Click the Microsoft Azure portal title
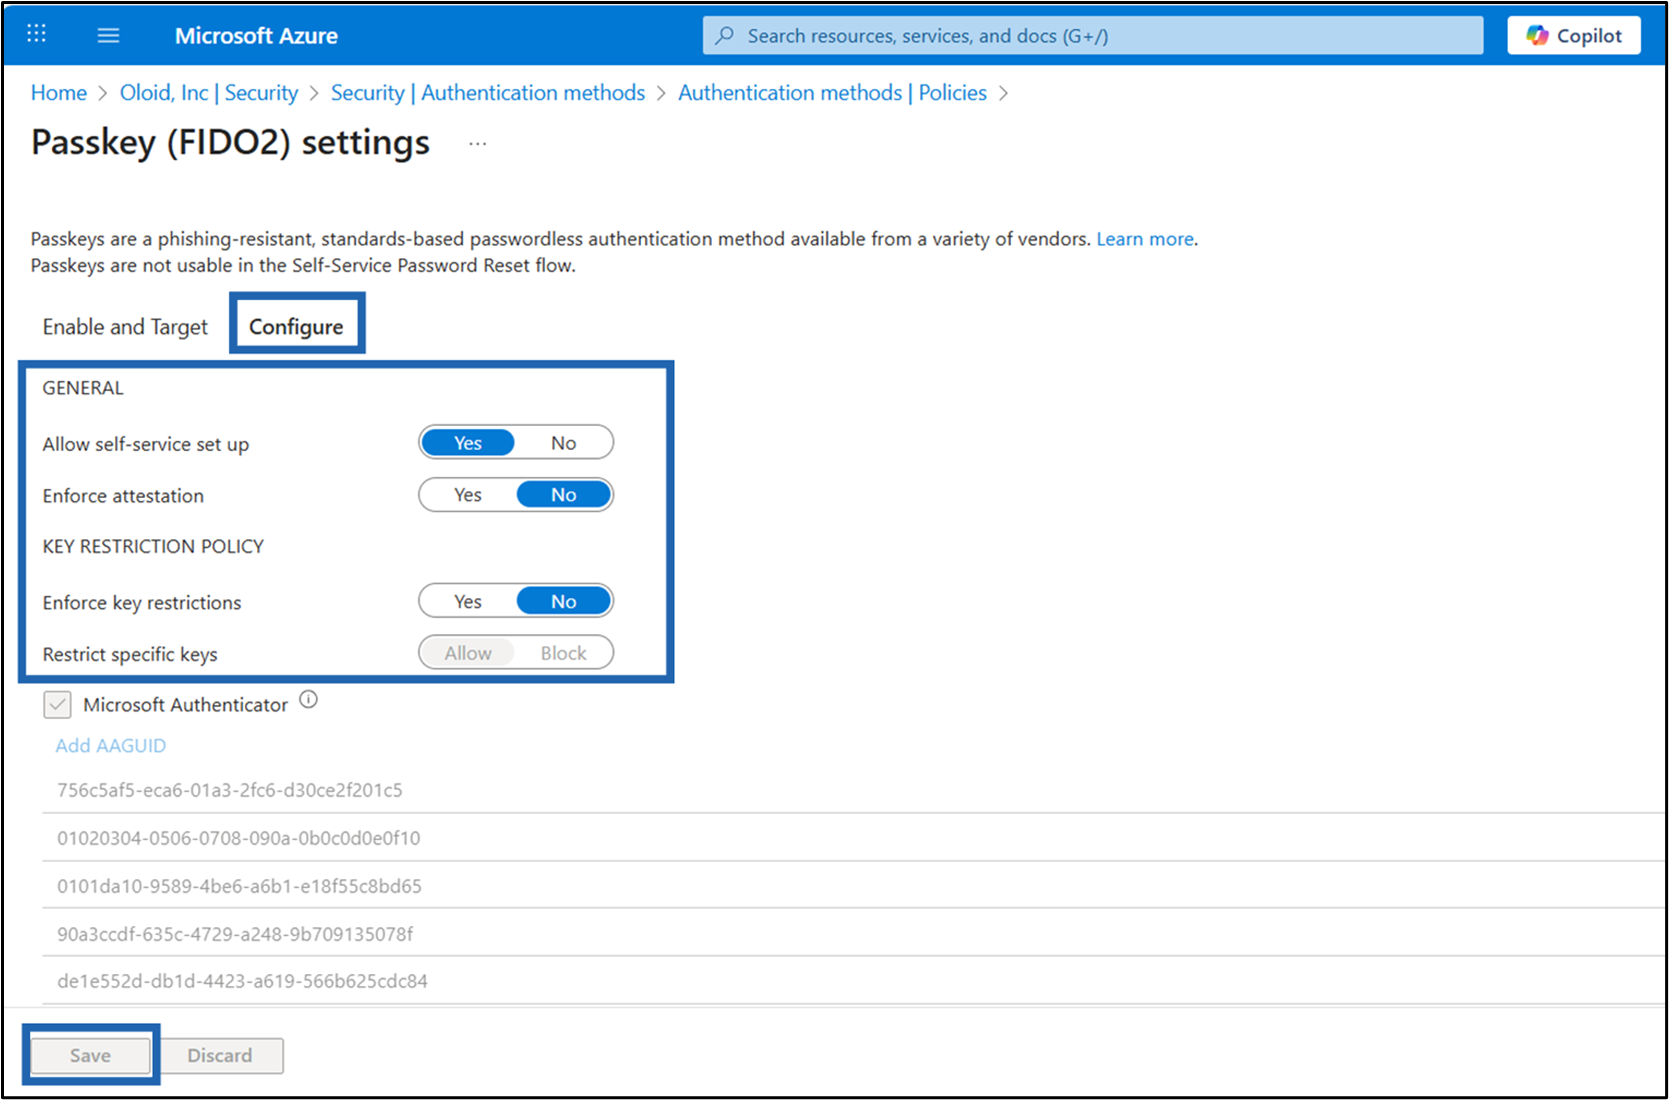The image size is (1669, 1100). pos(256,36)
